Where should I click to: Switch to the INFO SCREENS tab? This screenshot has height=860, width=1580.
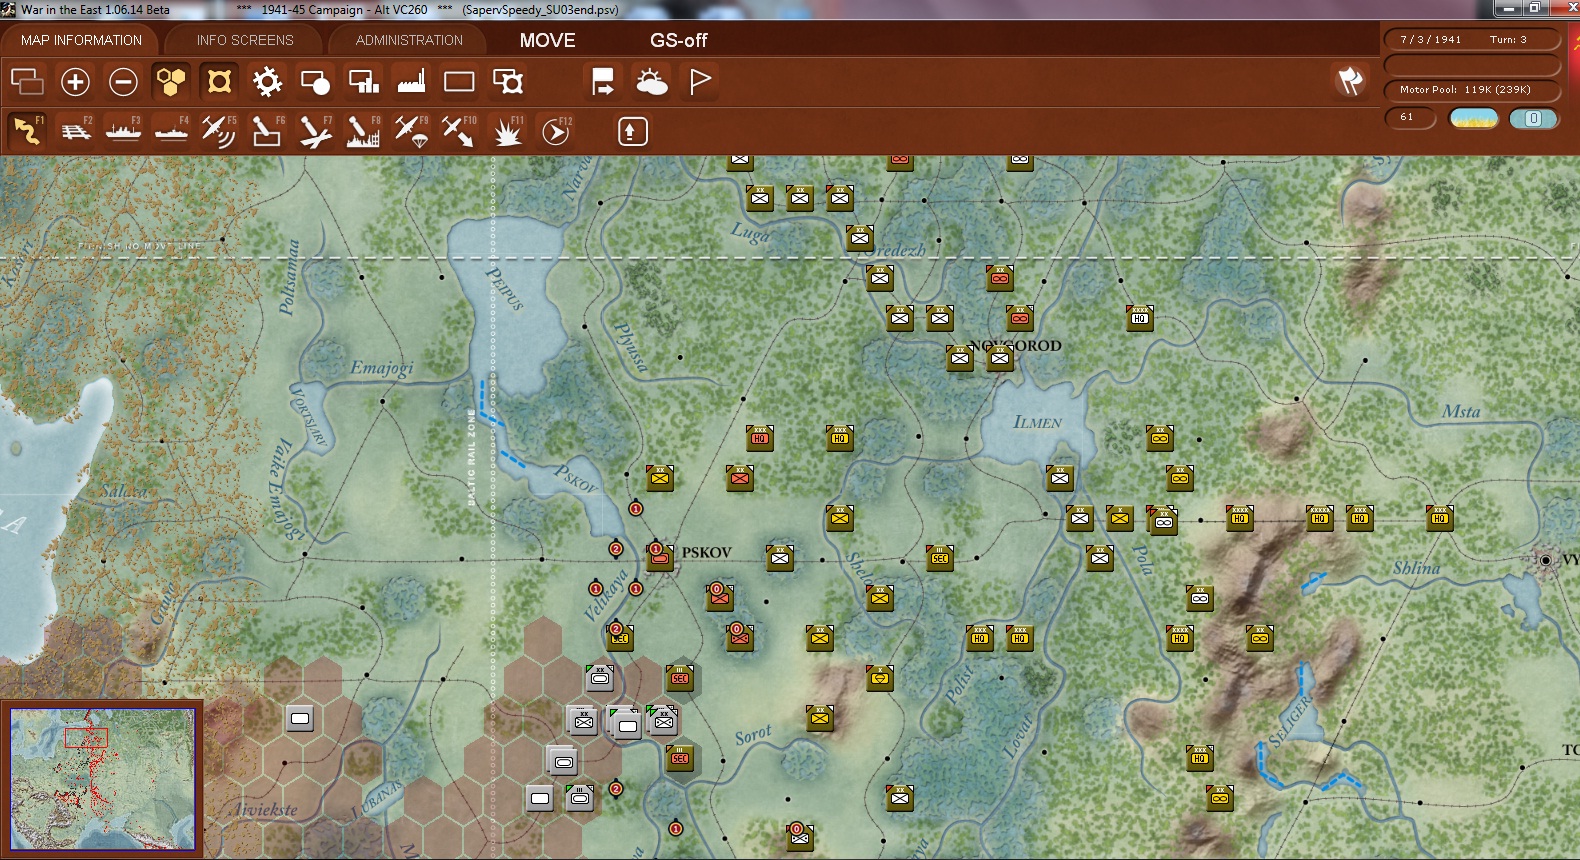[x=245, y=40]
